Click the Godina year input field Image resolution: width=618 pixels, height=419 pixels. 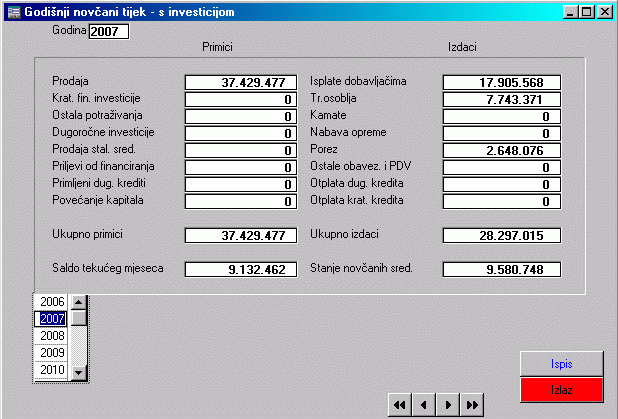tap(109, 32)
